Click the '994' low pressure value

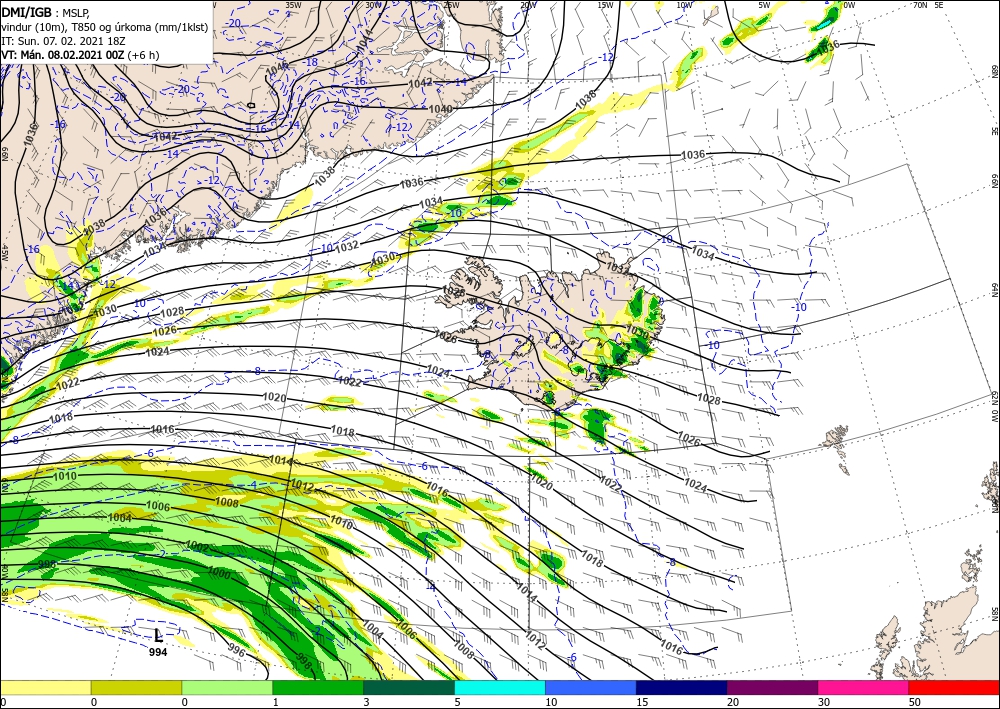[158, 652]
